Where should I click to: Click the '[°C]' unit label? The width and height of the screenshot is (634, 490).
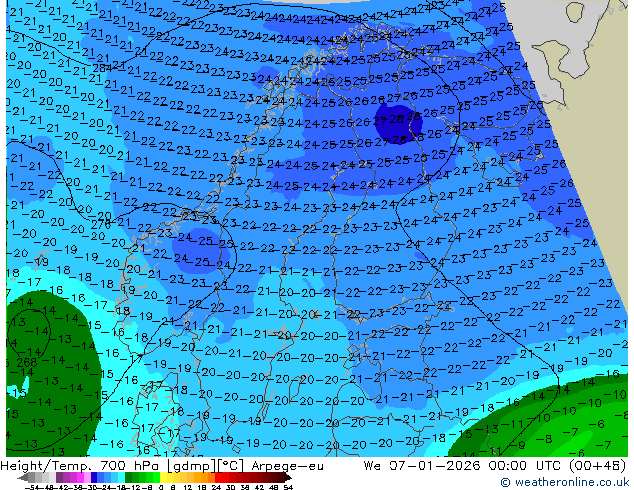[x=230, y=466]
